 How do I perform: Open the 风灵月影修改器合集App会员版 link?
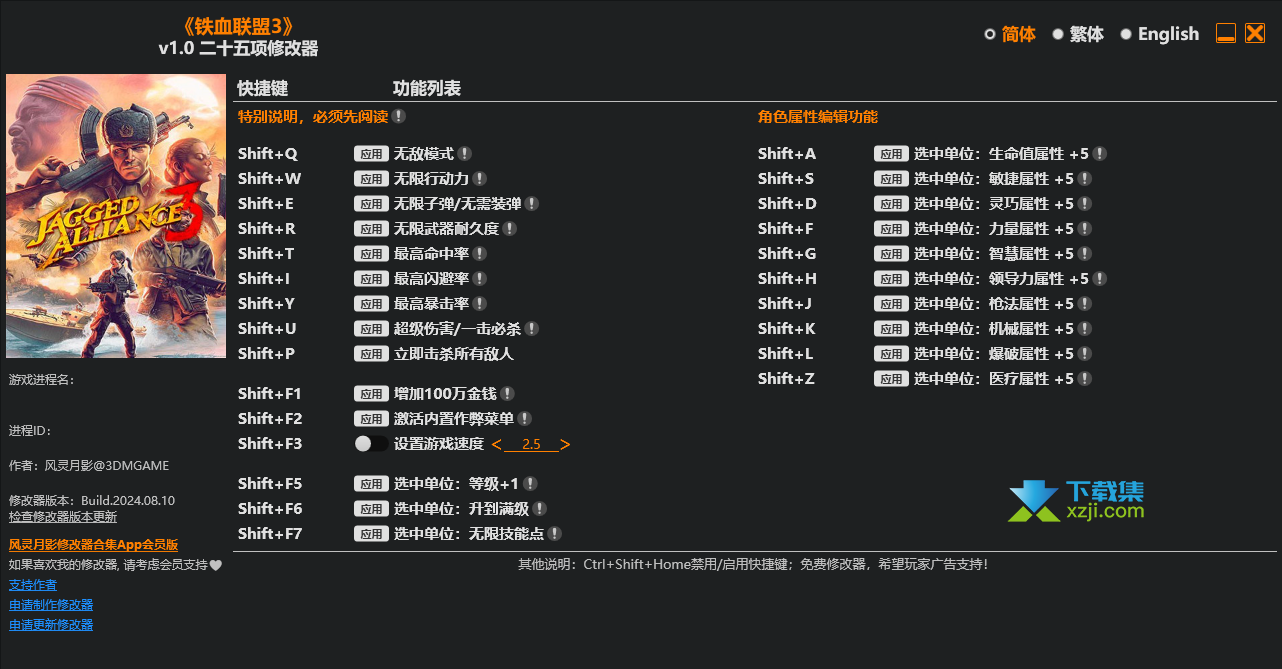[94, 545]
